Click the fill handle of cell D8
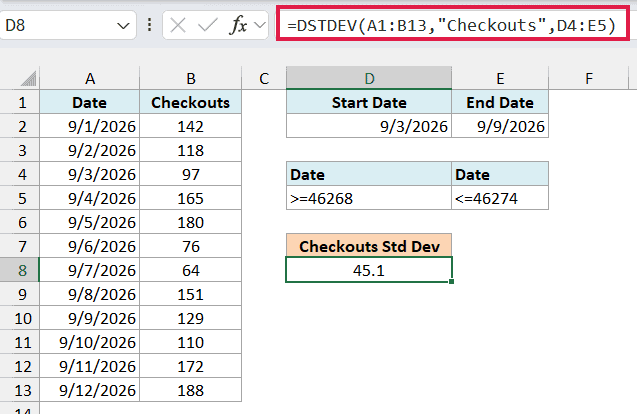Image resolution: width=637 pixels, height=414 pixels. [451, 281]
